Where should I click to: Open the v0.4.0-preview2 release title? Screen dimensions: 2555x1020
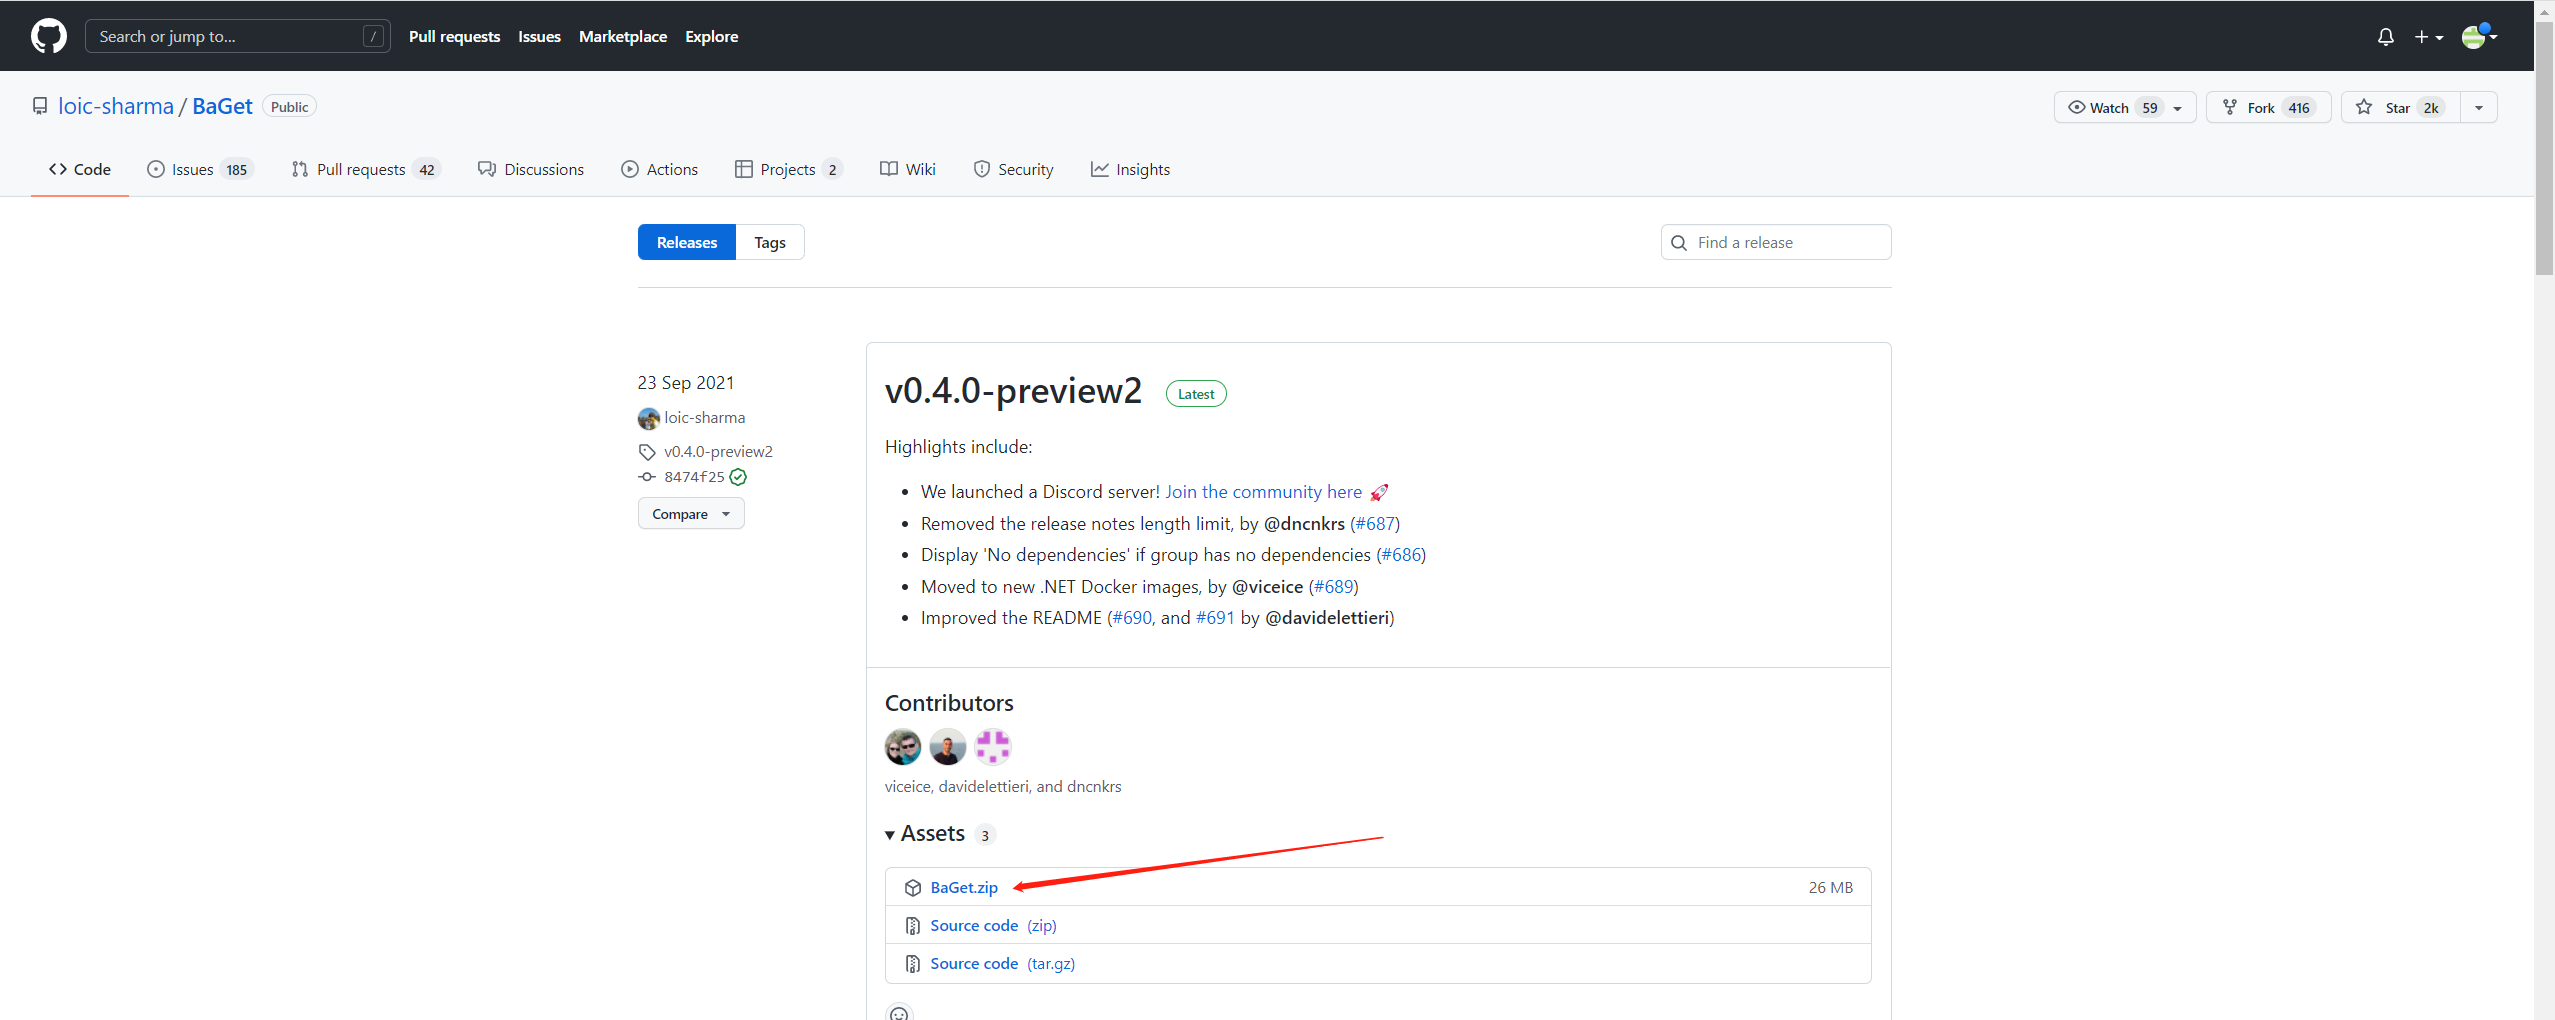(1013, 390)
